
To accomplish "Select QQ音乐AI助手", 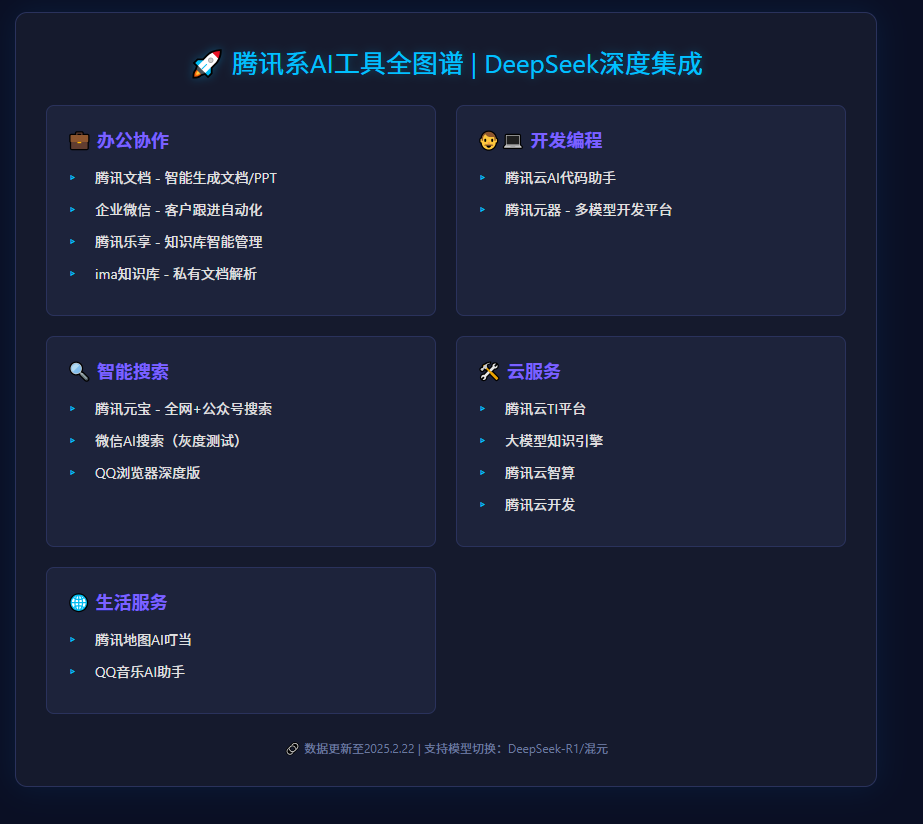I will 140,672.
